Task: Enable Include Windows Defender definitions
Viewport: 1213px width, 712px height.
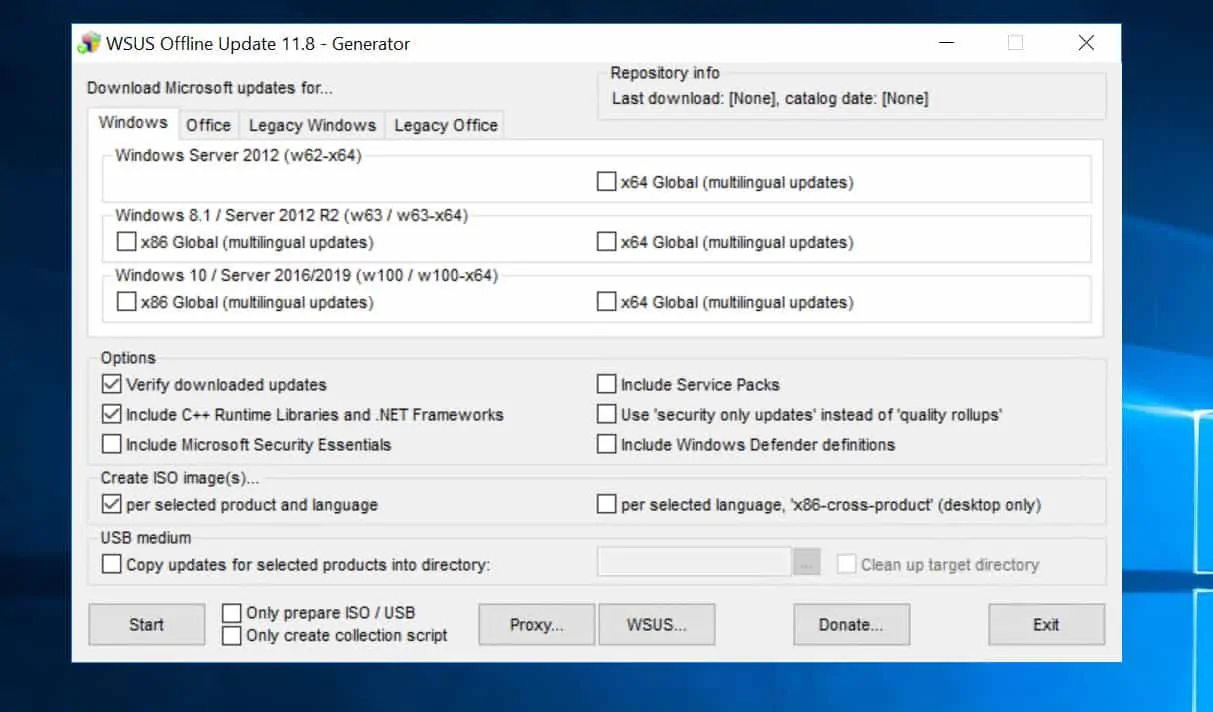Action: (x=606, y=444)
